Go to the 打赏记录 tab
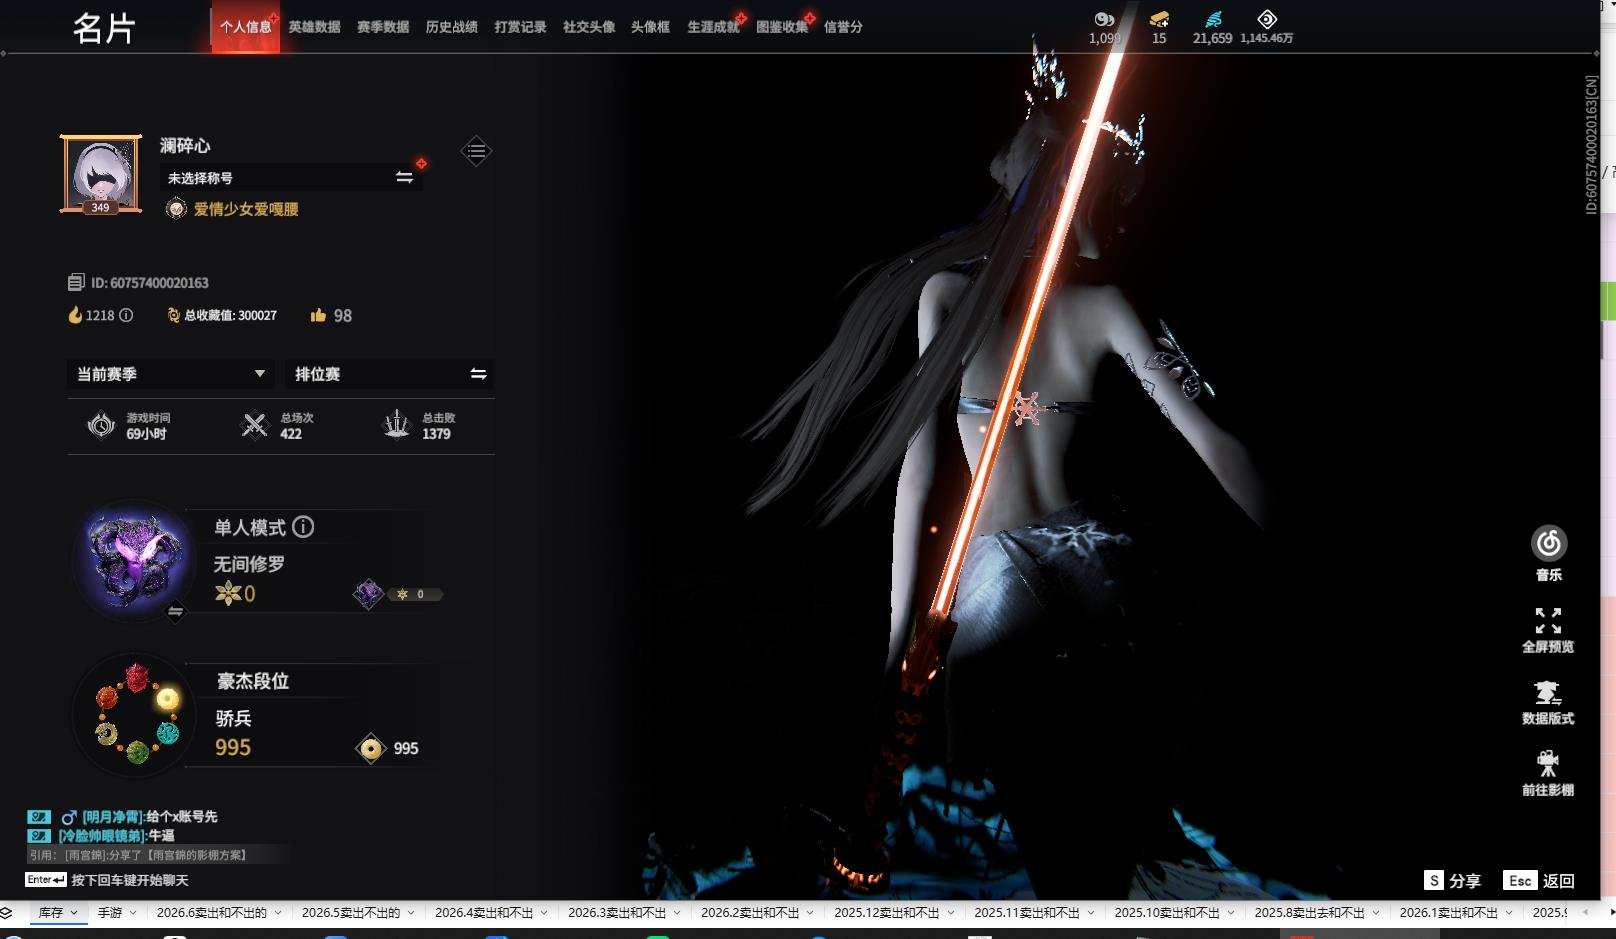This screenshot has height=939, width=1616. point(520,27)
